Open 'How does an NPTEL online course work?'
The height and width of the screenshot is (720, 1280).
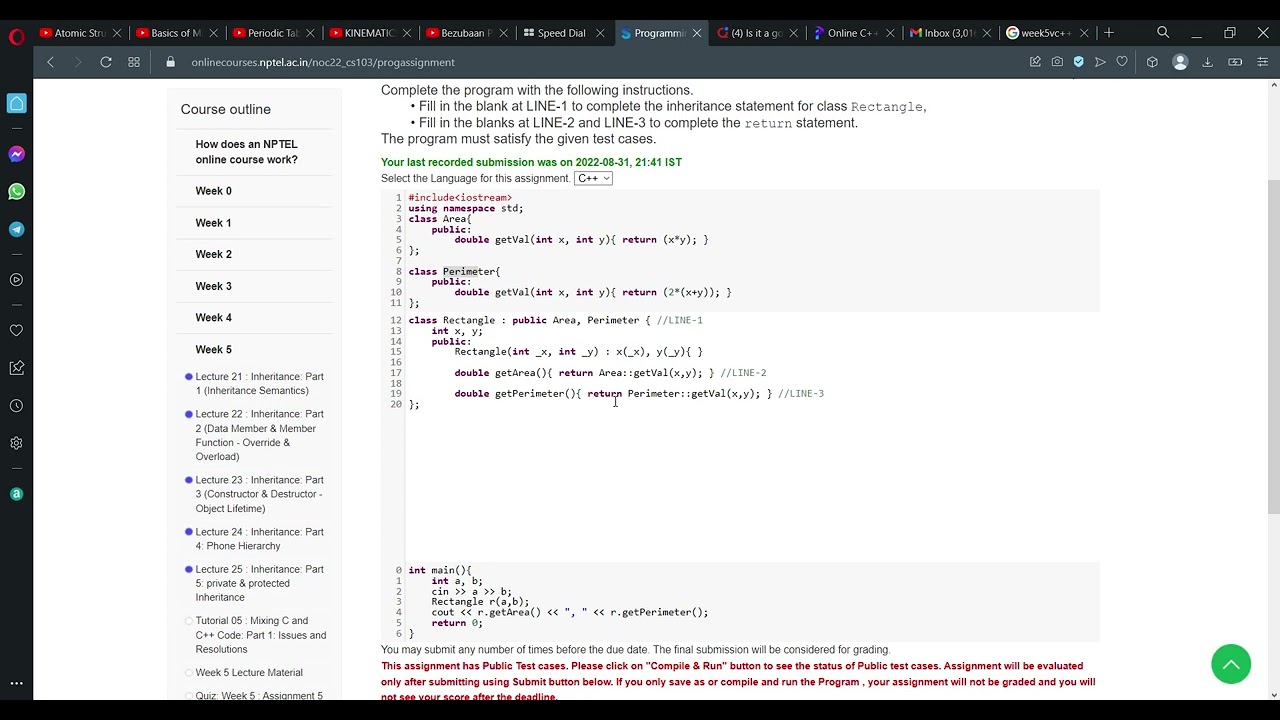246,152
